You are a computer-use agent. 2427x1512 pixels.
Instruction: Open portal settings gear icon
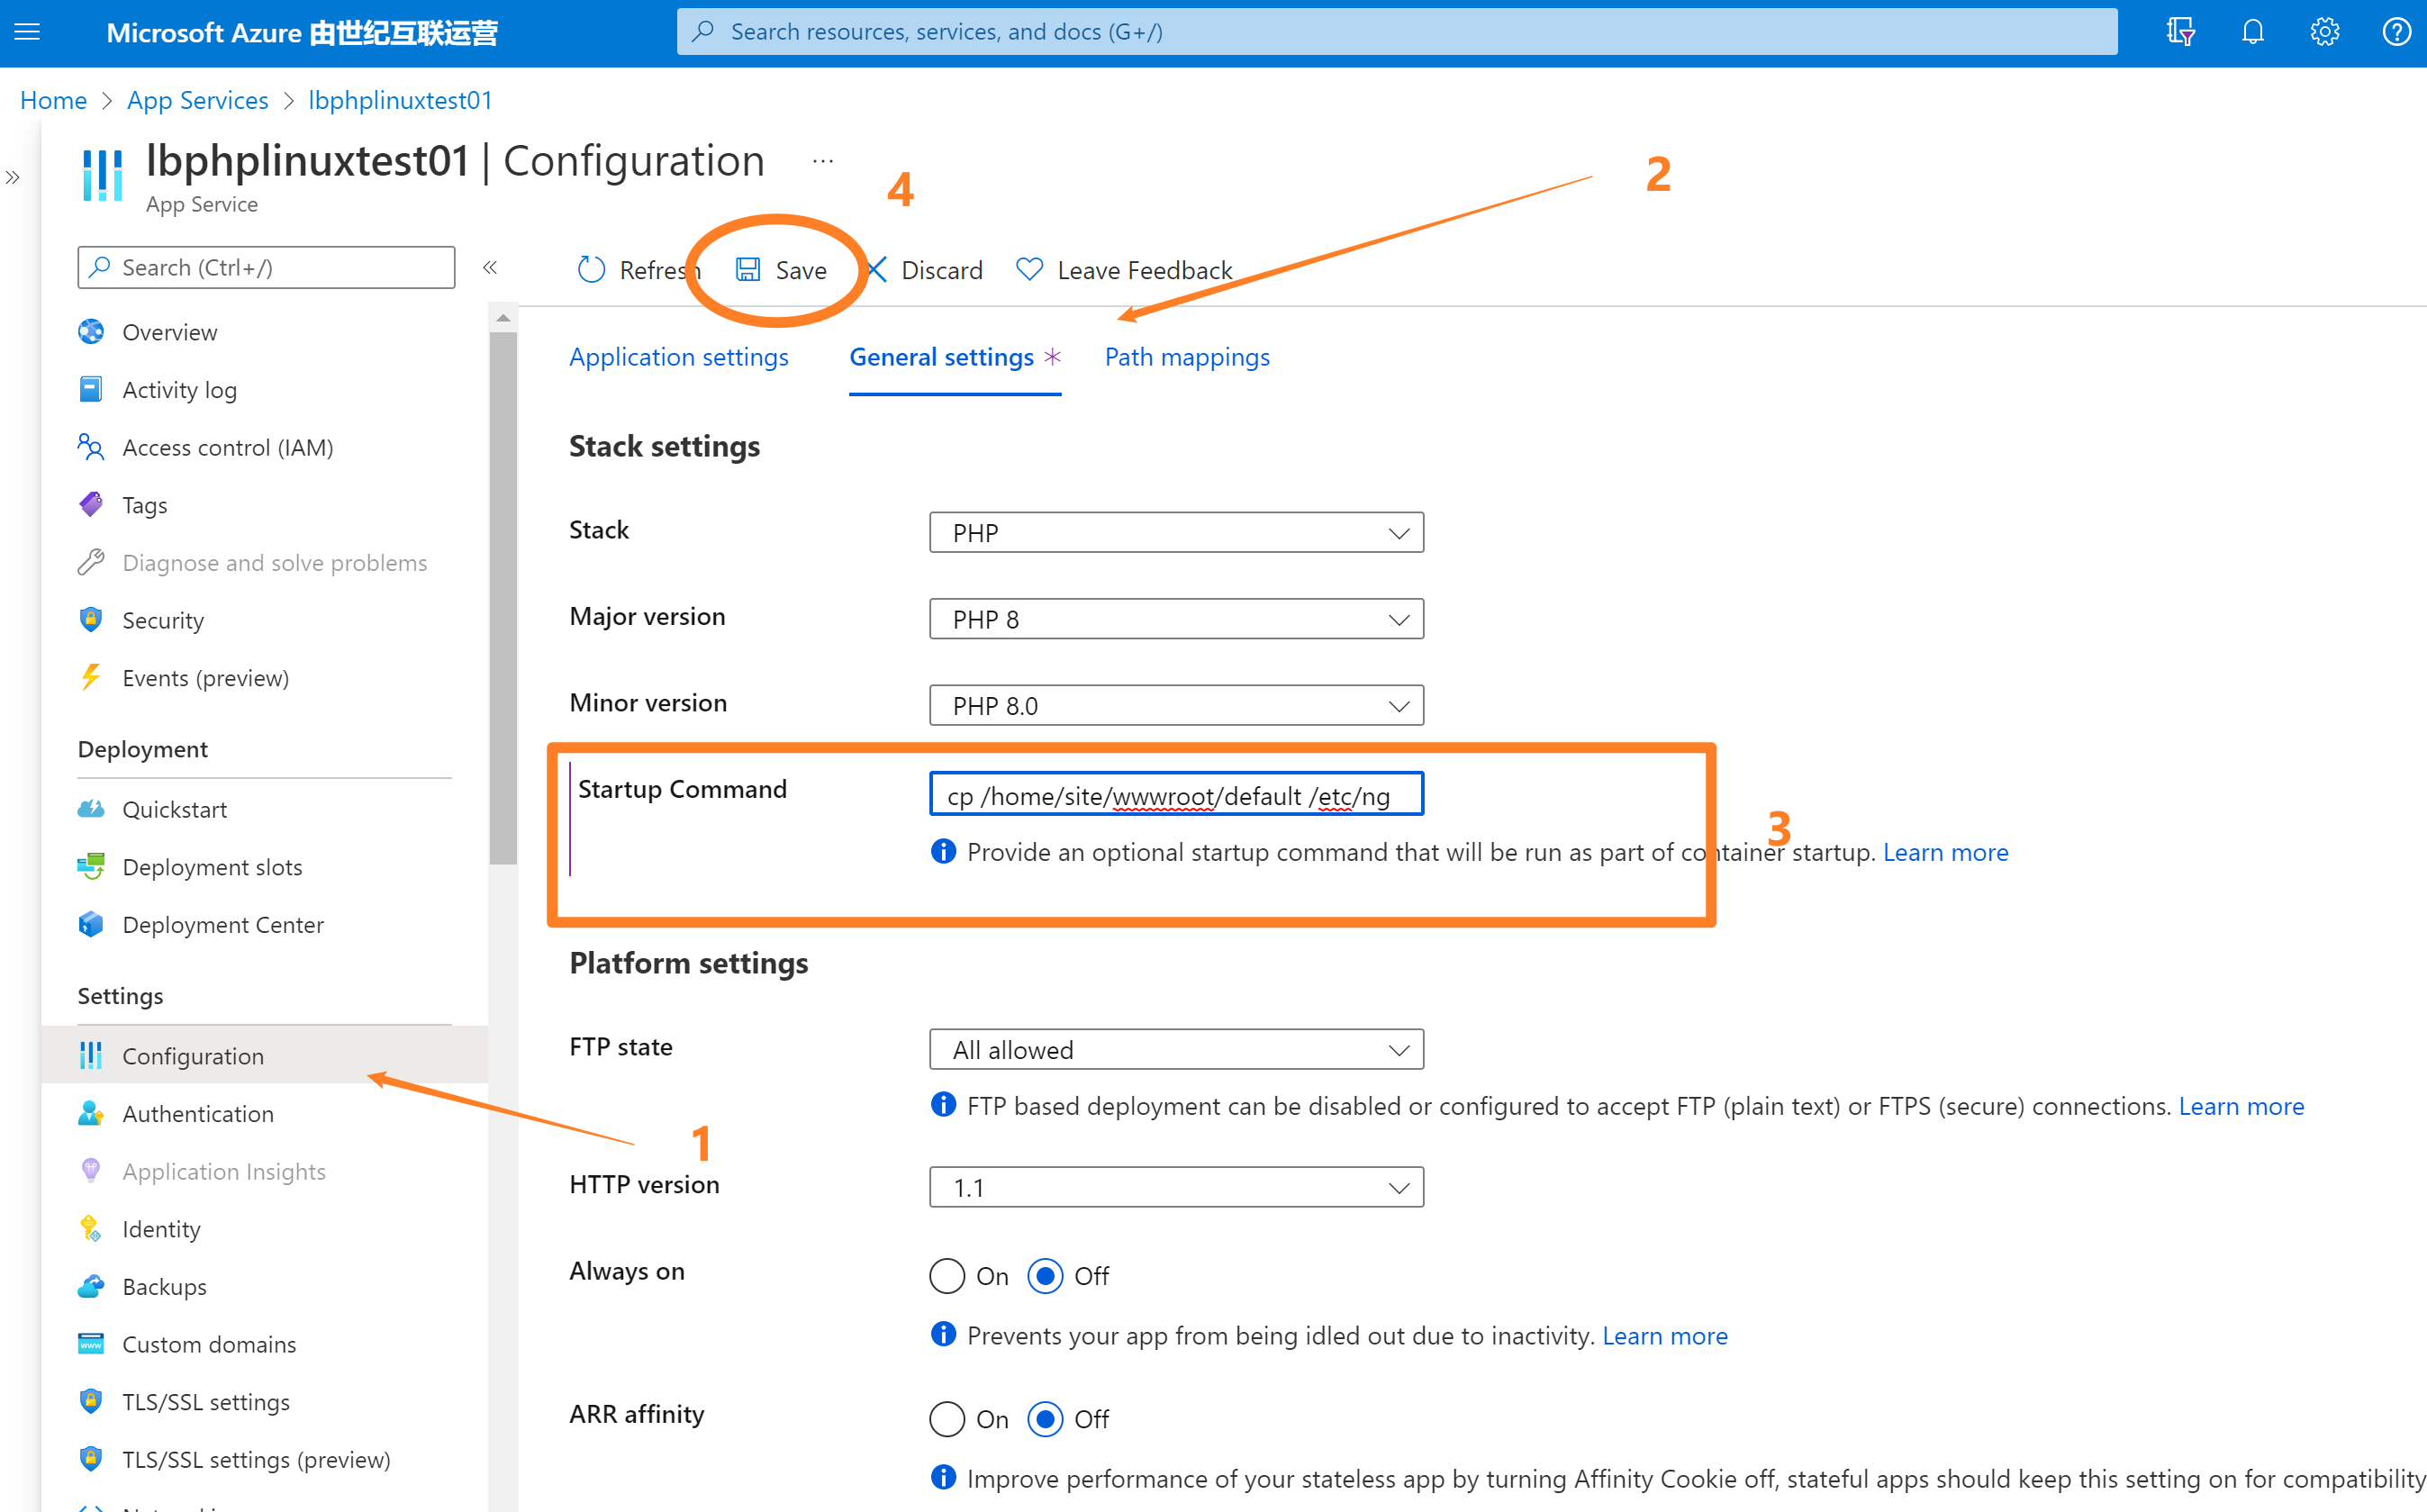click(x=2324, y=32)
